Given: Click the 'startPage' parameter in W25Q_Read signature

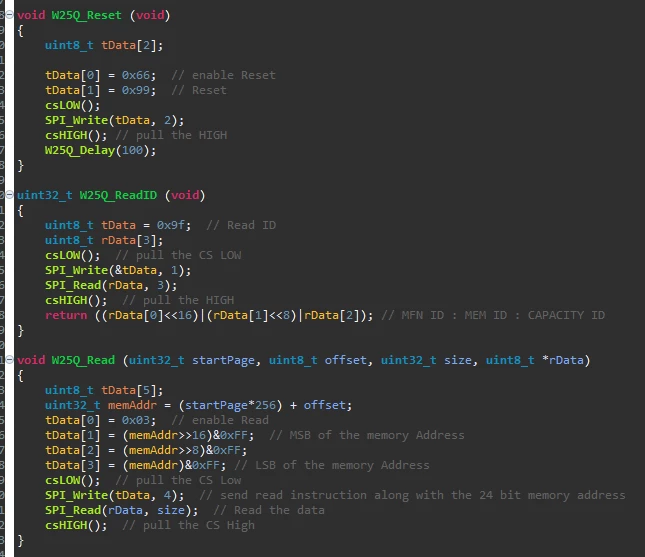Looking at the screenshot, I should pyautogui.click(x=223, y=360).
